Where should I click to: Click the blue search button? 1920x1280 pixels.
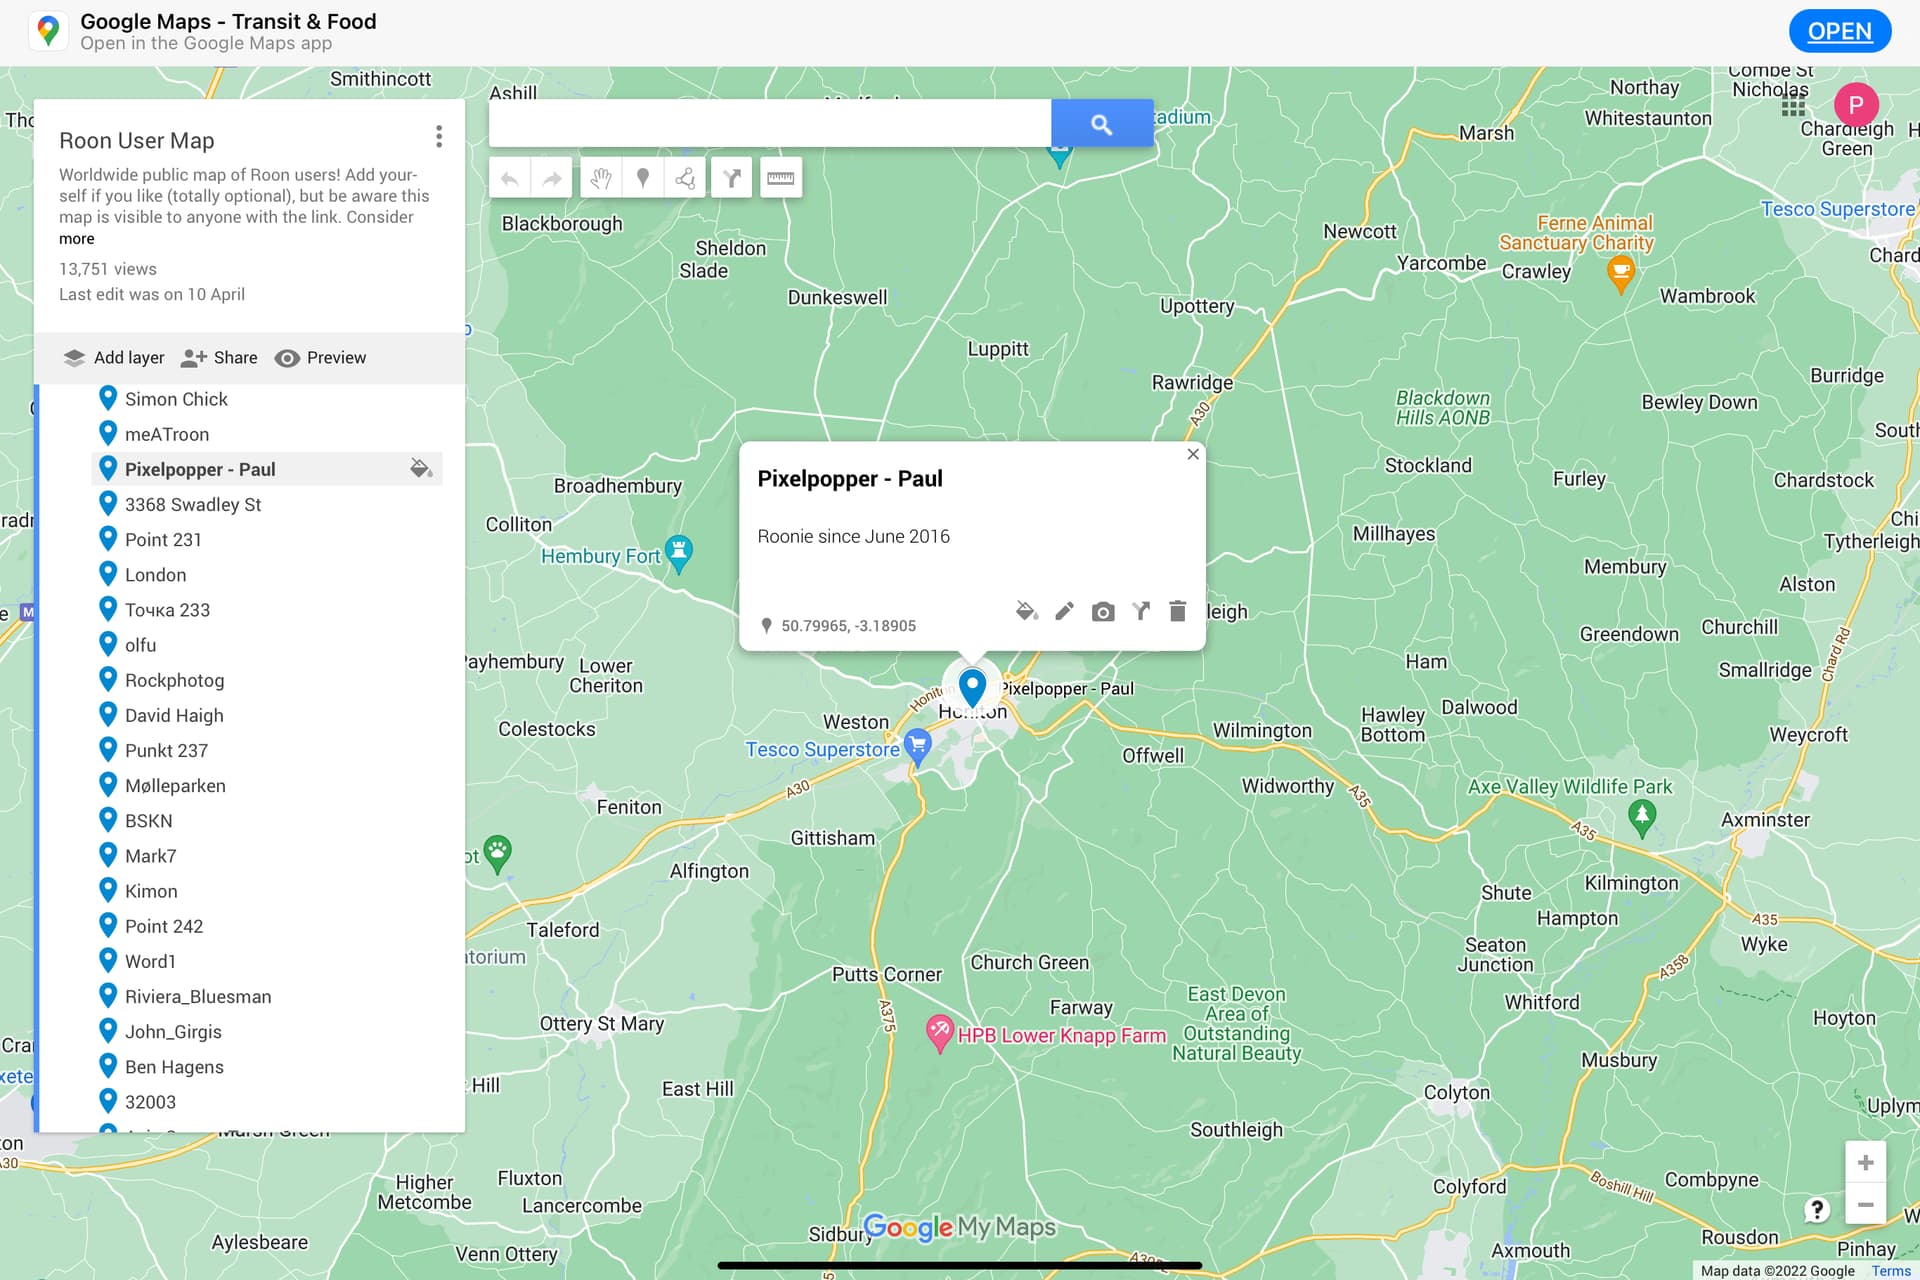(1101, 124)
